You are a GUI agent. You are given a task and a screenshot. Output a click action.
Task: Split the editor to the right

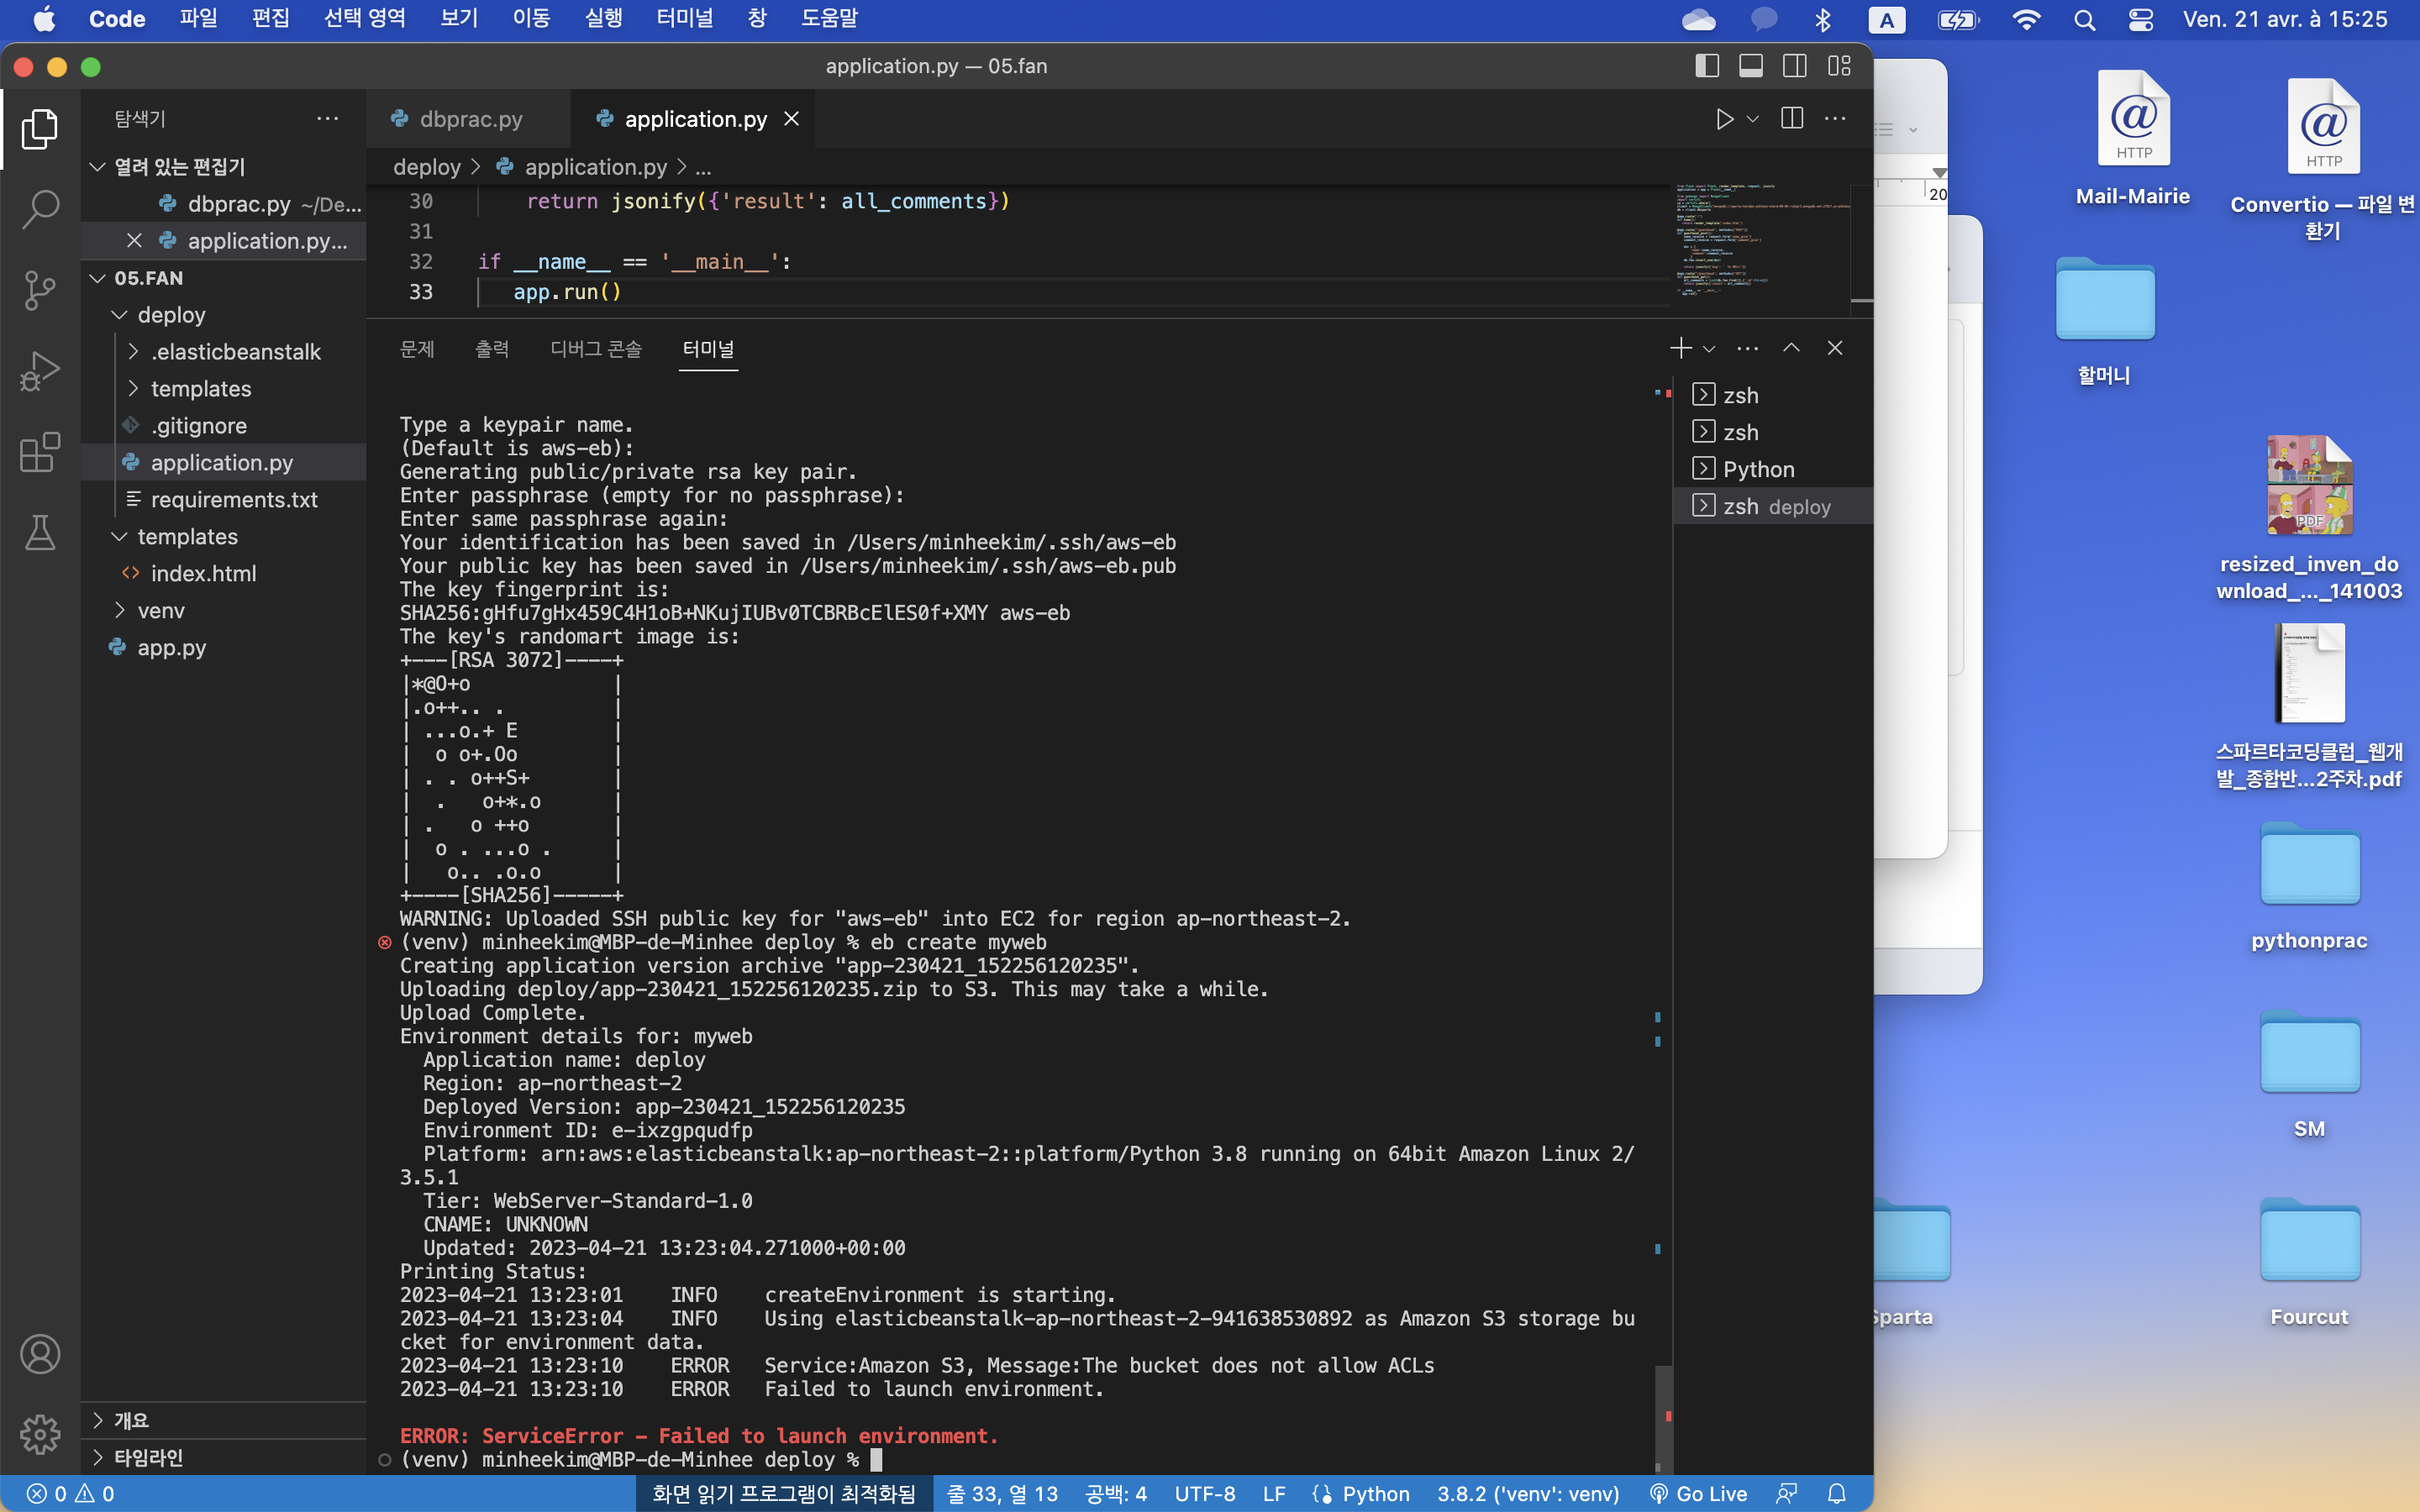tap(1792, 119)
